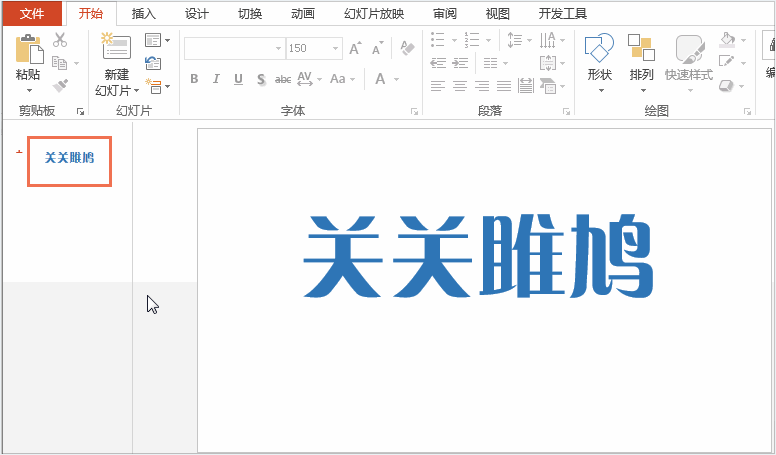This screenshot has height=455, width=776.
Task: Open the 动画 animations tab
Action: click(302, 13)
